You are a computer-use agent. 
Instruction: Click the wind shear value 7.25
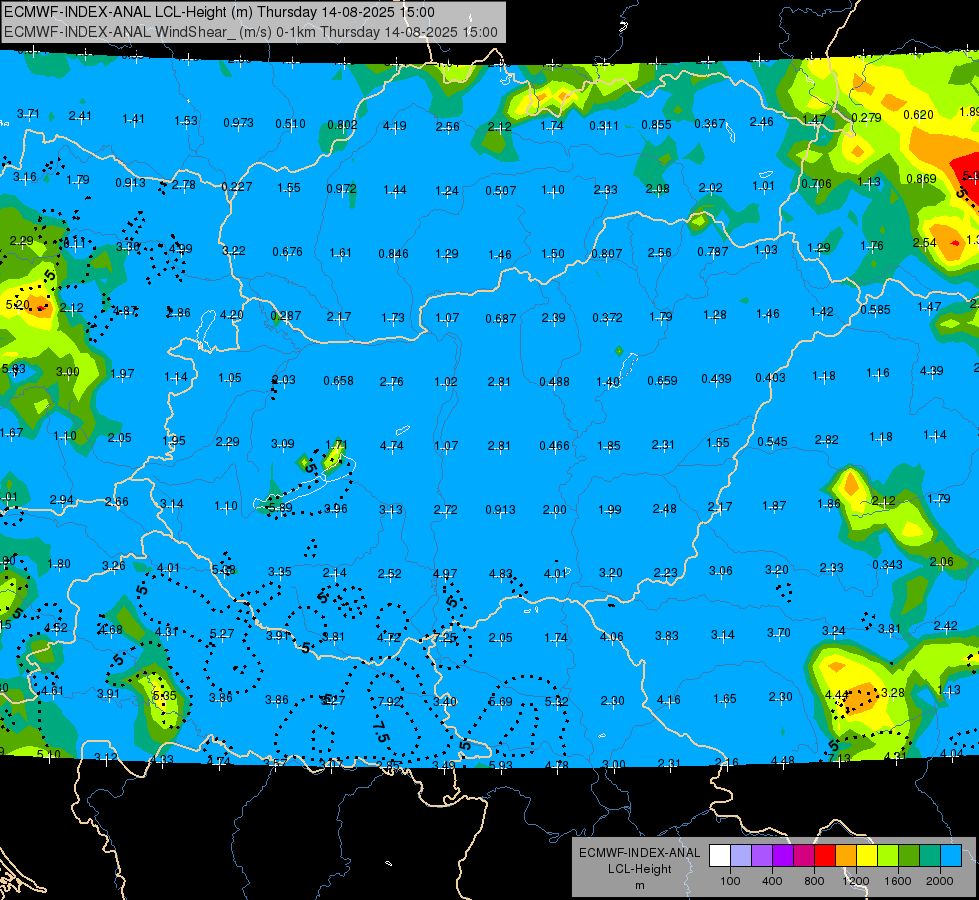tap(445, 638)
